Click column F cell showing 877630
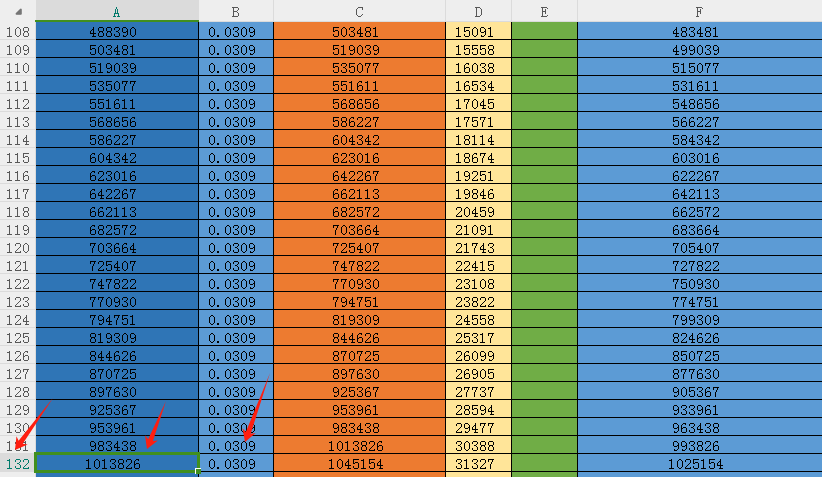The image size is (822, 477). click(699, 374)
